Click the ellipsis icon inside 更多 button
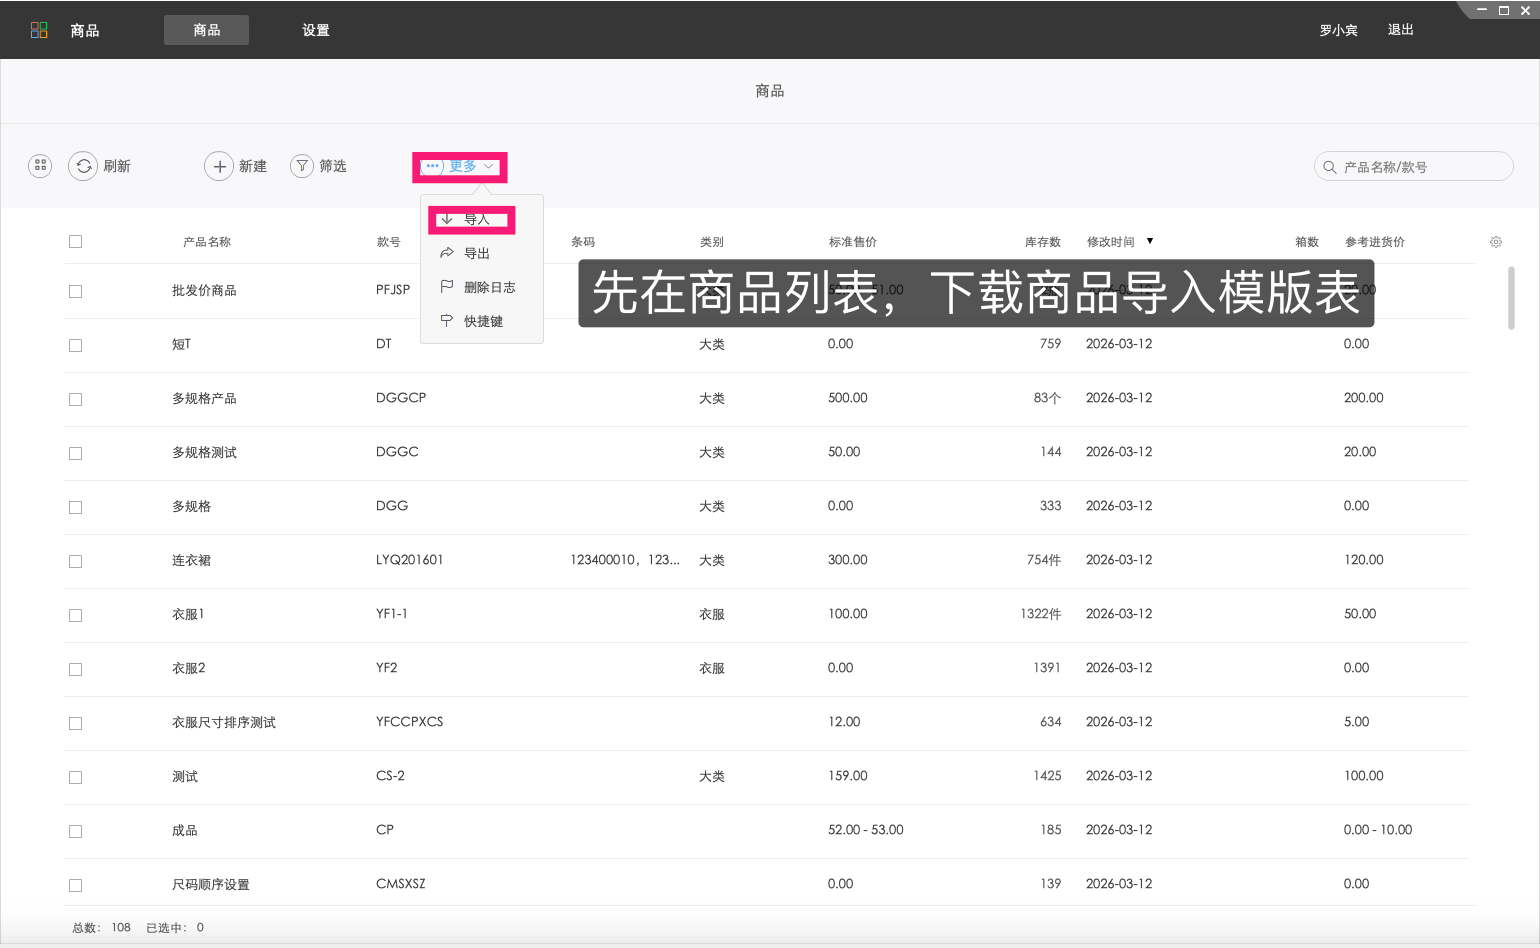Image resolution: width=1540 pixels, height=948 pixels. point(432,167)
